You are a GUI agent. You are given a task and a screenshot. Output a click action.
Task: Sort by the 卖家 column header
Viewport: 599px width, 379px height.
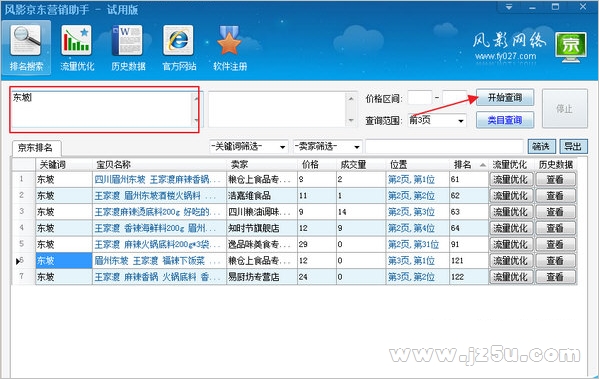(262, 165)
